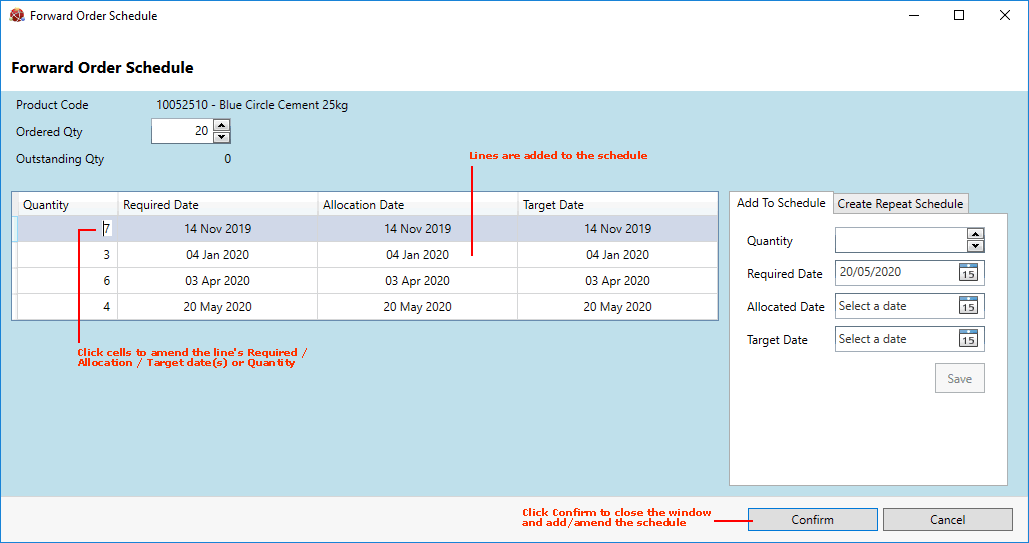Click the Ordered Qty input field

182,131
